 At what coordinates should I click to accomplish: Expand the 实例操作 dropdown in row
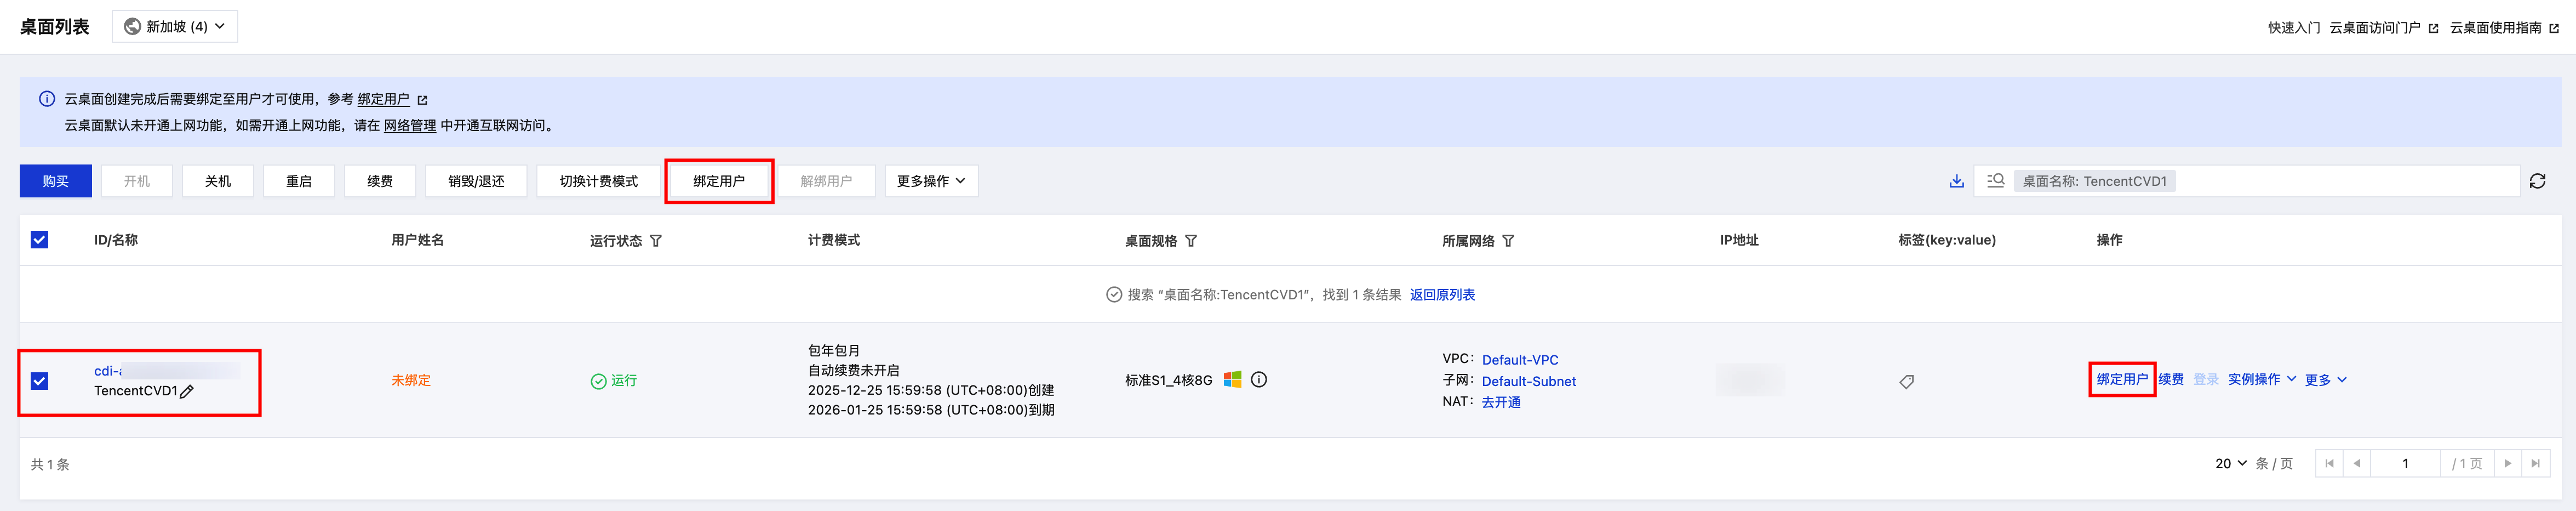click(2261, 380)
